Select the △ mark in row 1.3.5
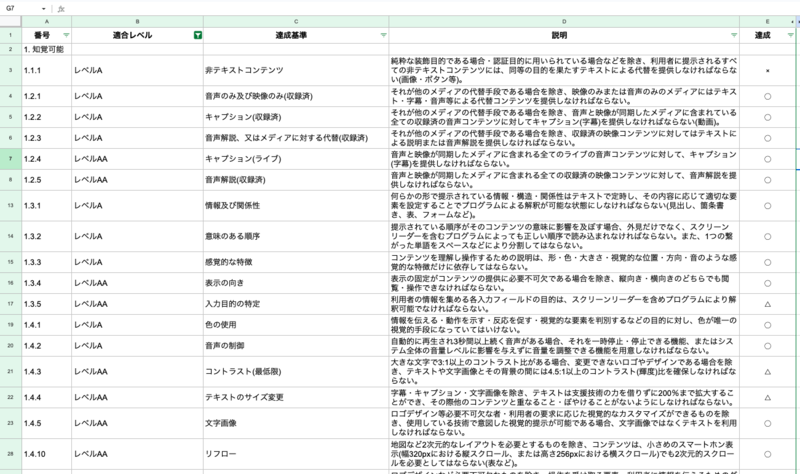 coord(767,304)
